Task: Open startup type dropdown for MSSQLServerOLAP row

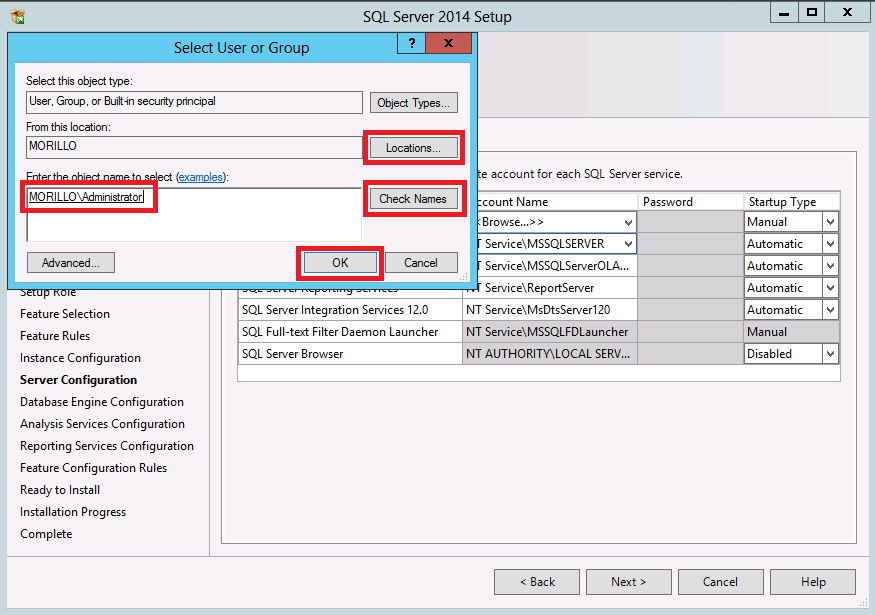Action: [x=830, y=266]
